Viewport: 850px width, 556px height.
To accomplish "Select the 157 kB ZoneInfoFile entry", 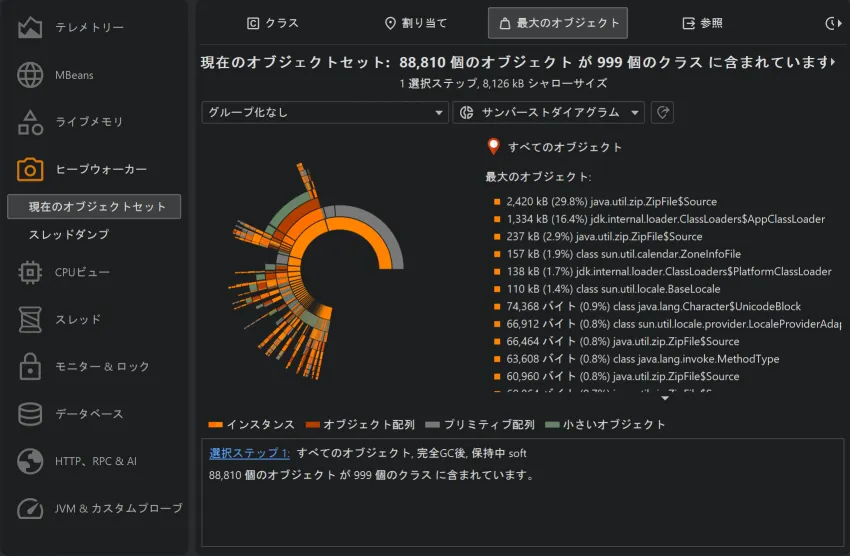I will point(617,254).
